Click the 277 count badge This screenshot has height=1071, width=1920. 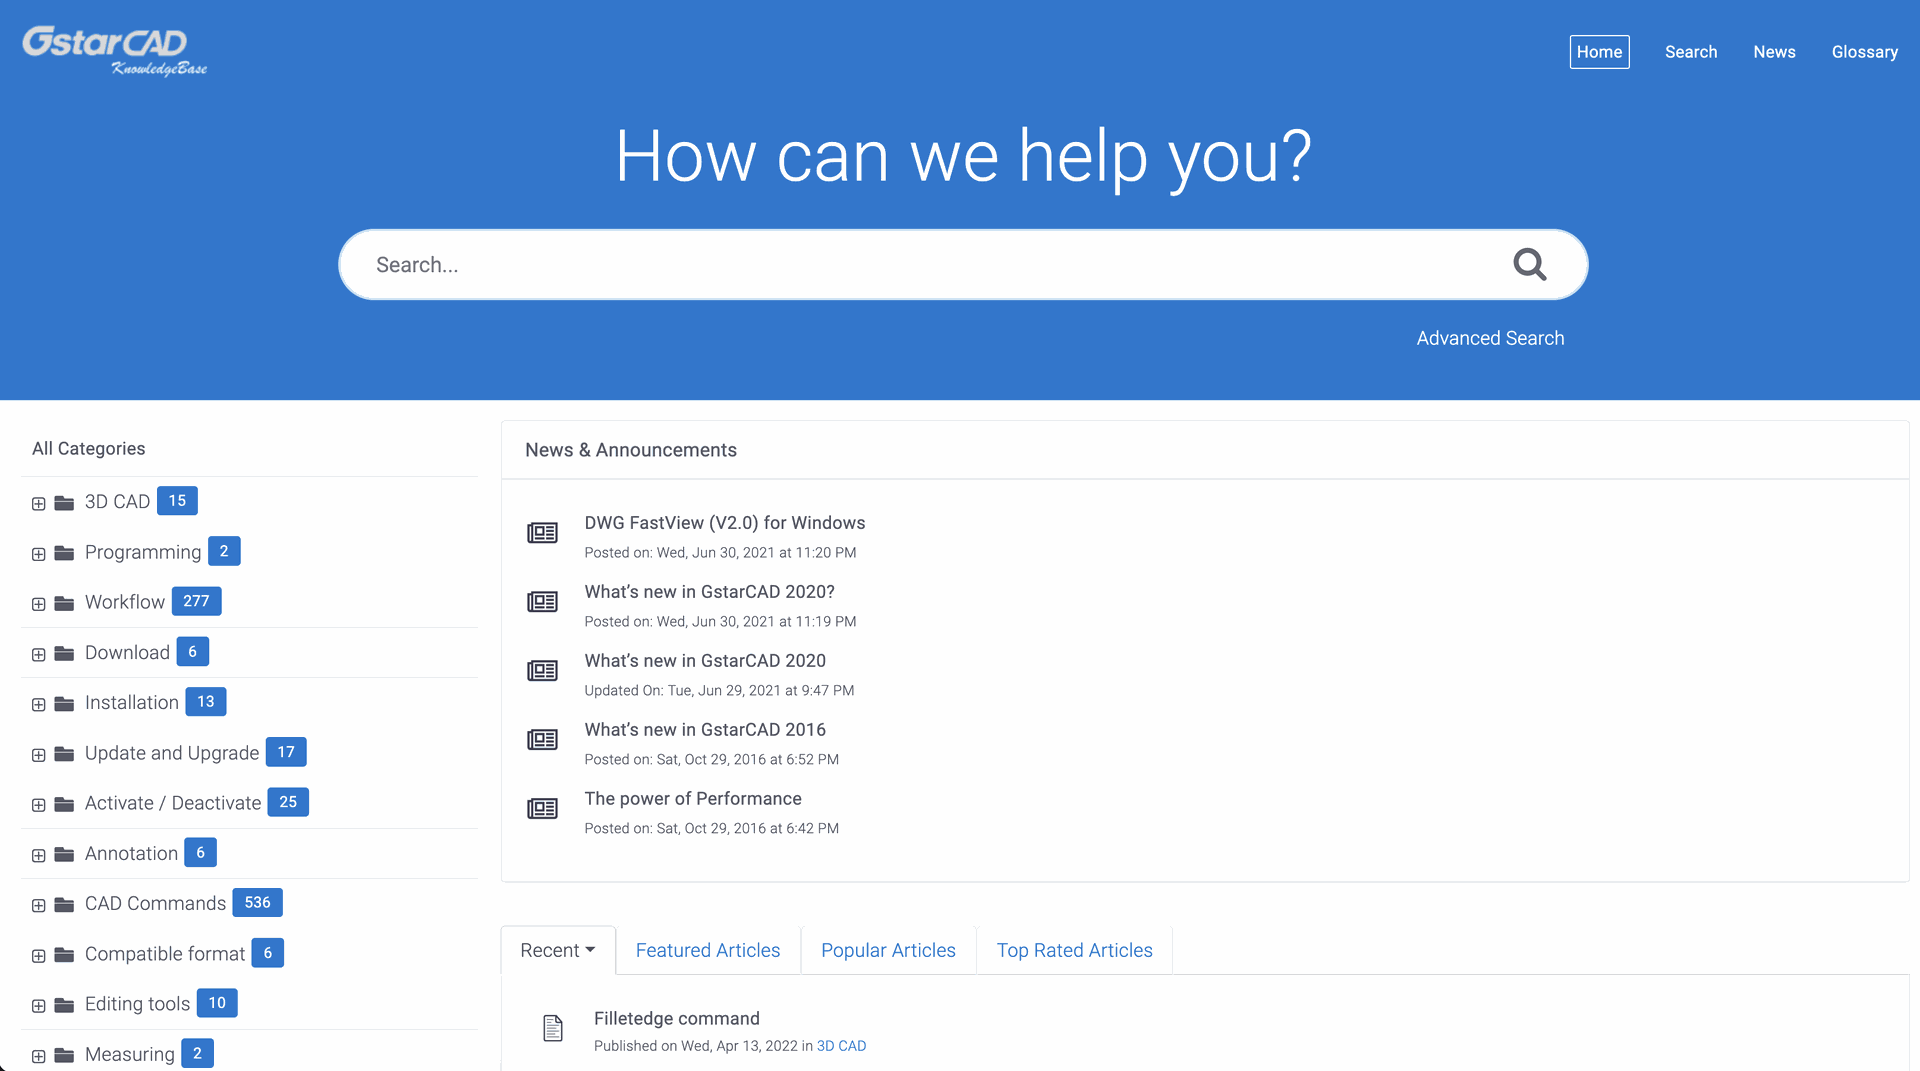(196, 601)
